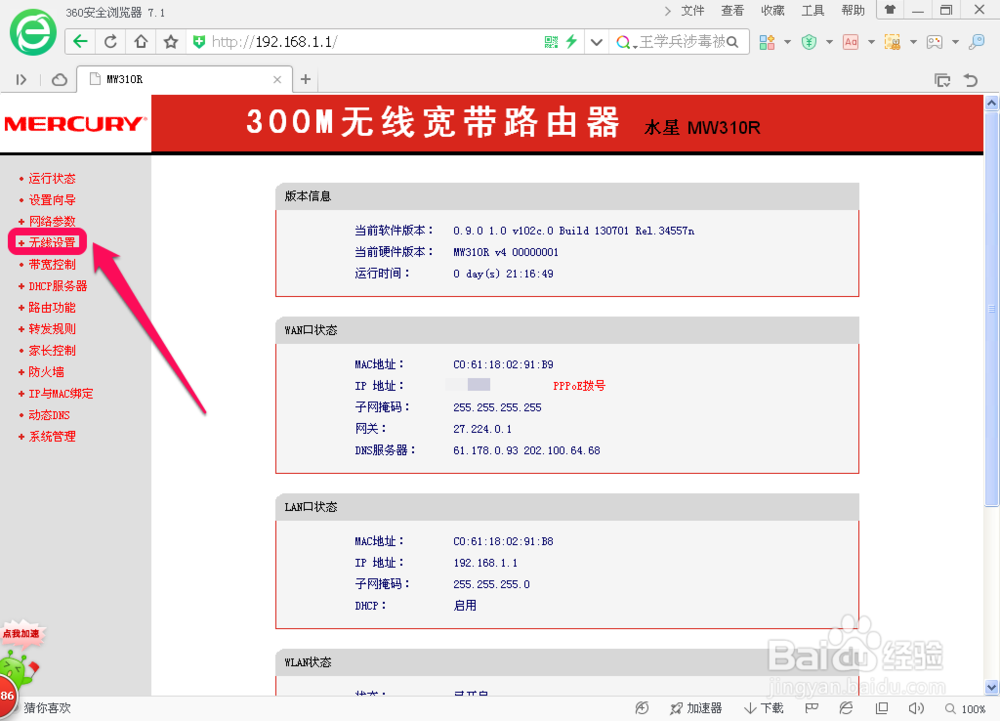Expand 路由功能 menu item

point(52,307)
